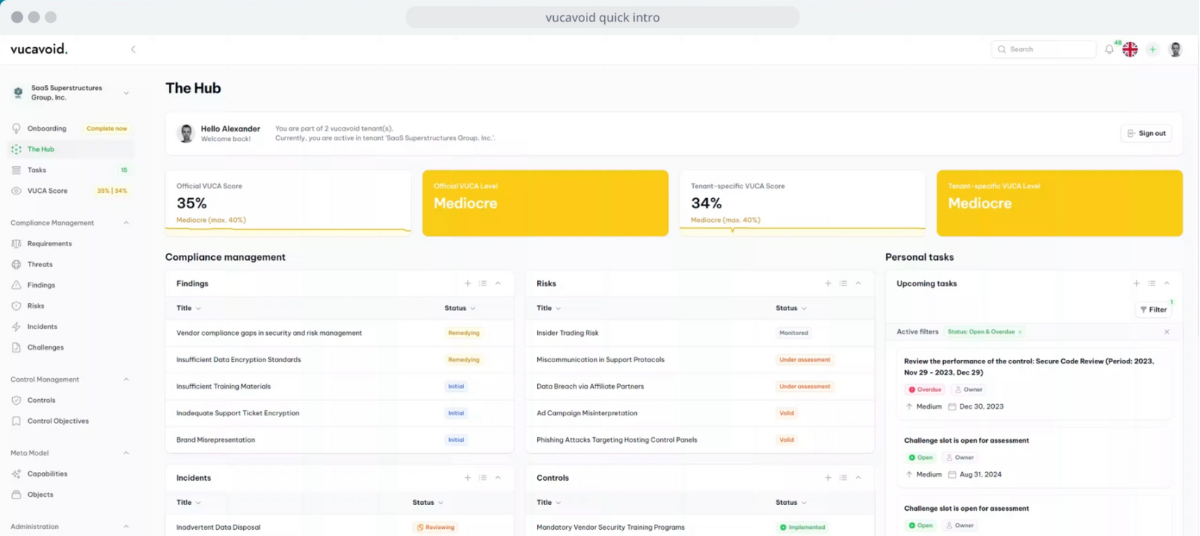Open language selector UK flag icon
The height and width of the screenshot is (536, 1200).
point(1130,49)
